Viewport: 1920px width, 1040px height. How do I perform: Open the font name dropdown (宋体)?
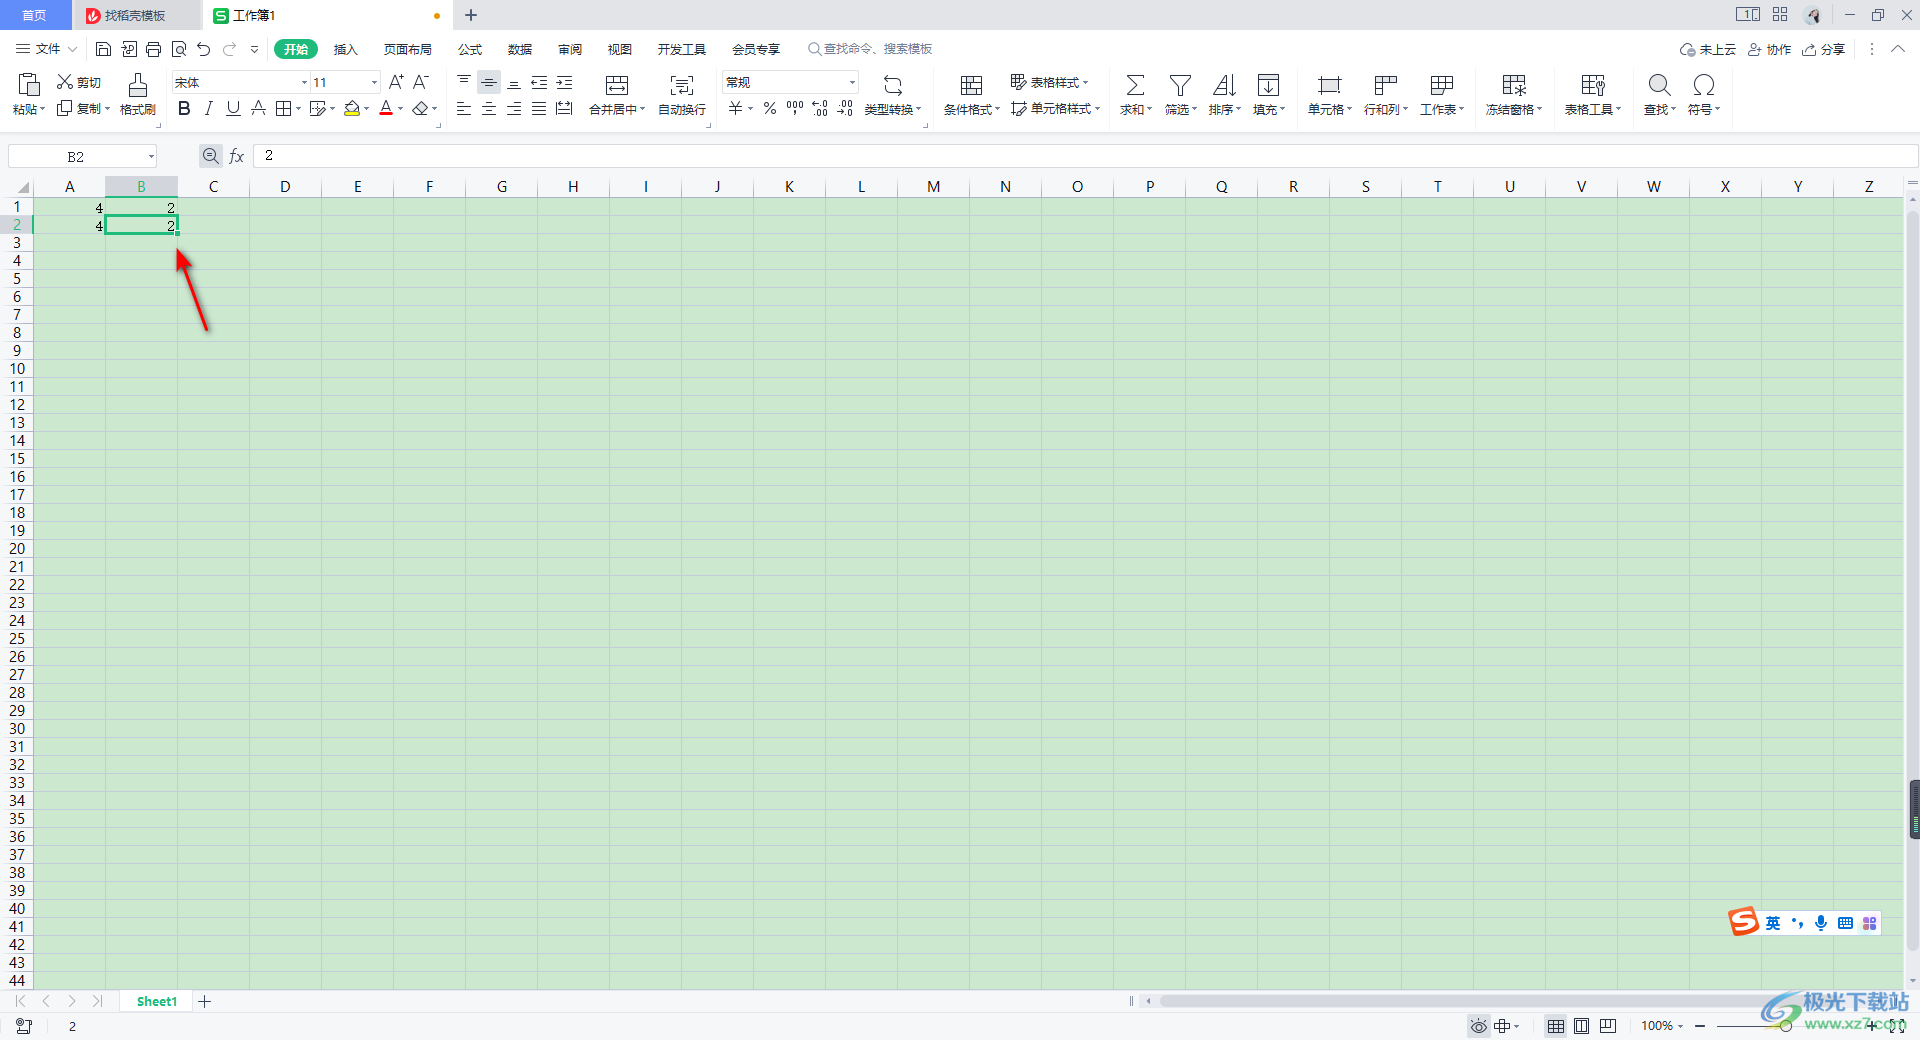coord(304,83)
